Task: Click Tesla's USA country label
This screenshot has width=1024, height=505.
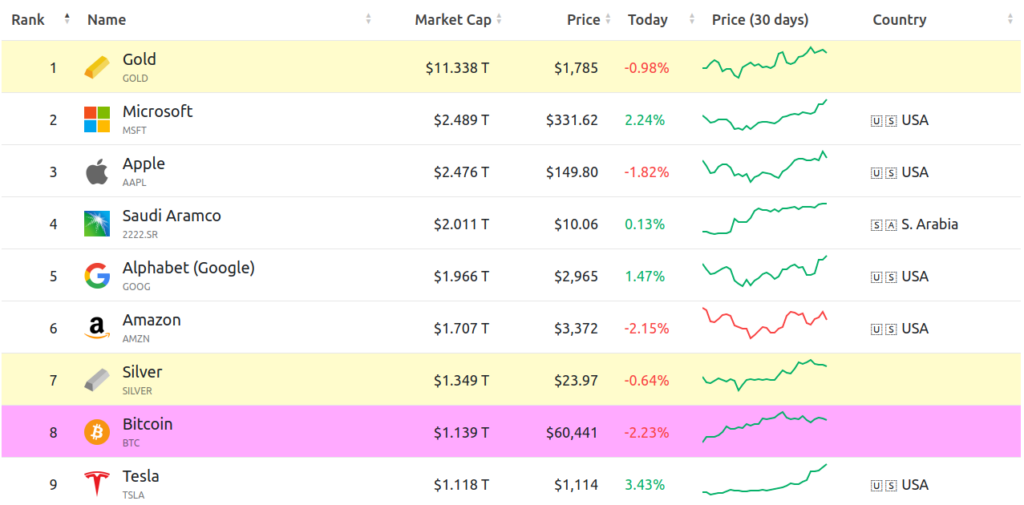Action: click(915, 485)
